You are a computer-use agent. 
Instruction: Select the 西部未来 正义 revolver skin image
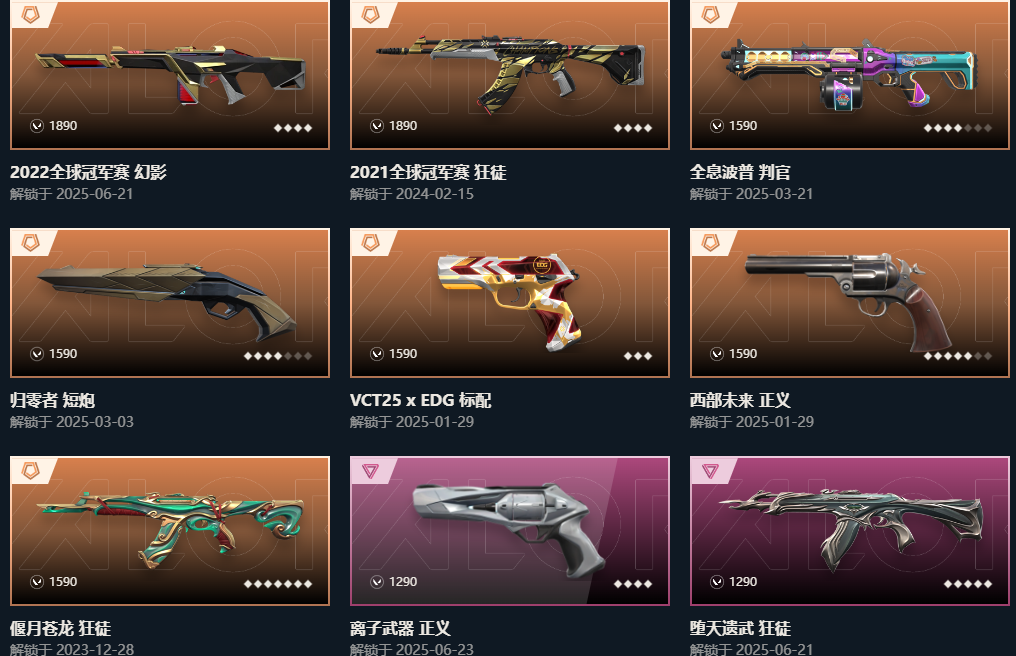point(849,303)
